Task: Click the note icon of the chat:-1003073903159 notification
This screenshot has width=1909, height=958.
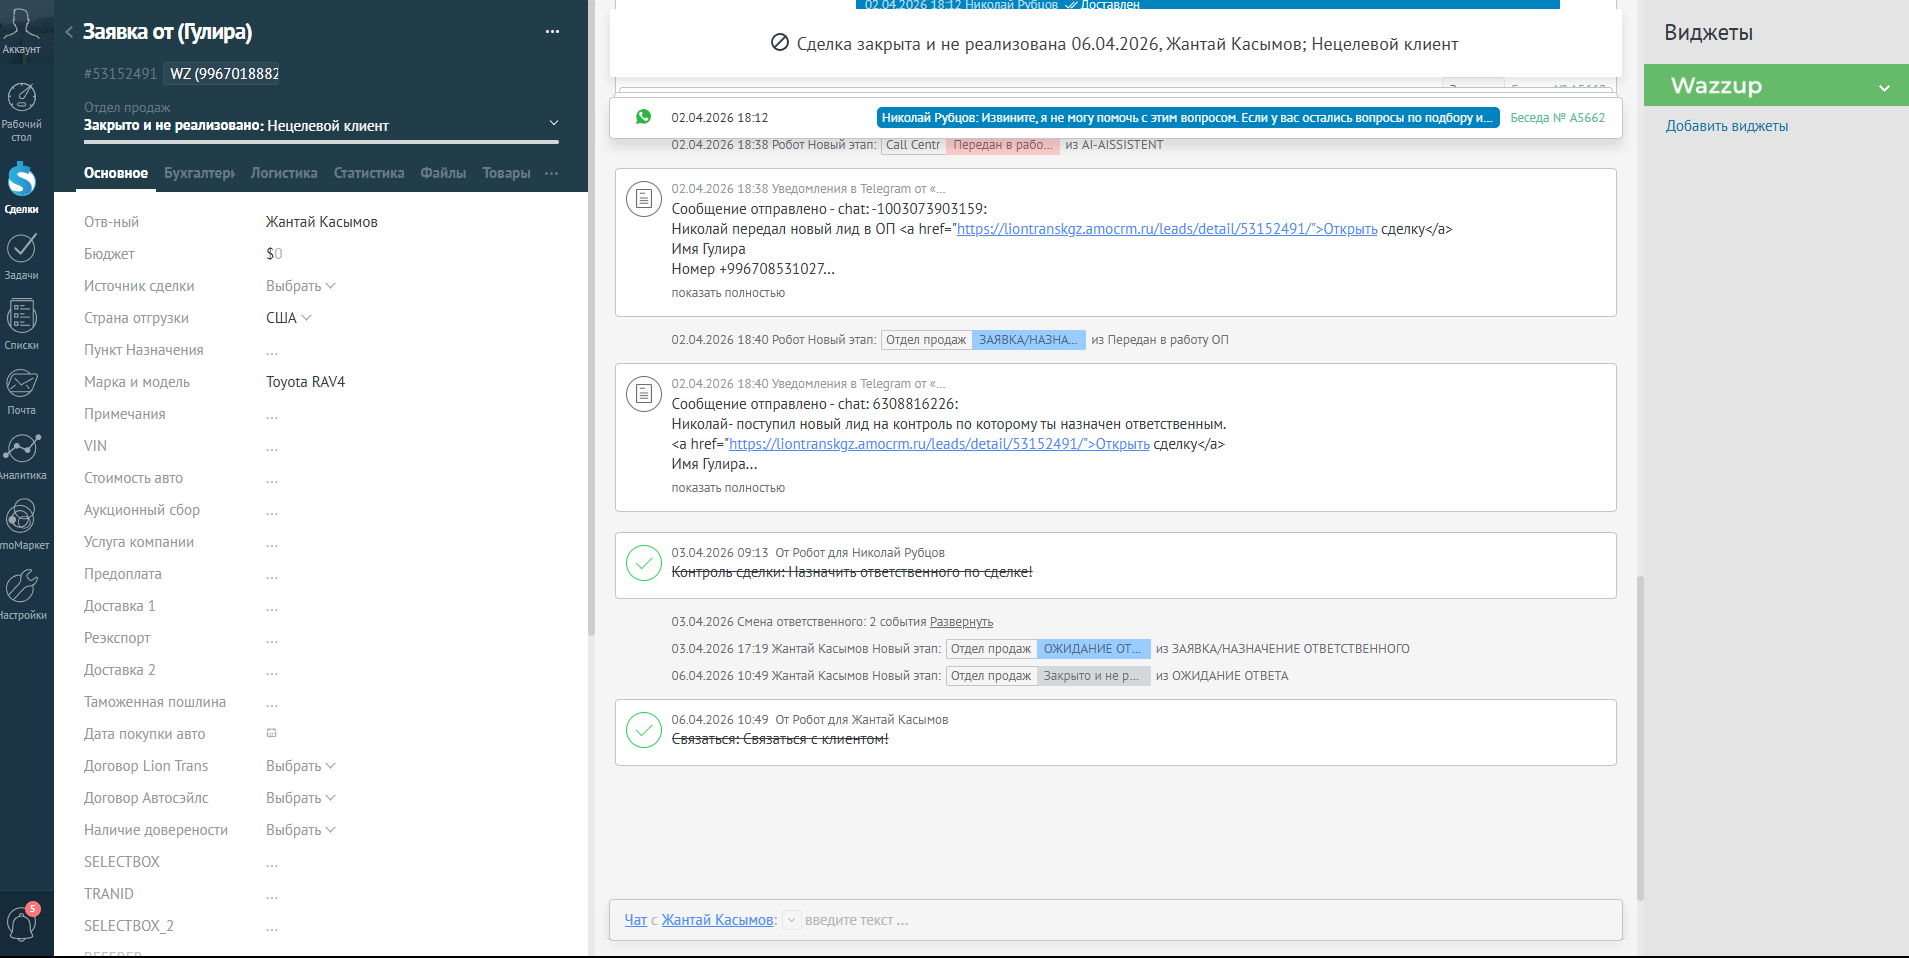Action: tap(644, 198)
